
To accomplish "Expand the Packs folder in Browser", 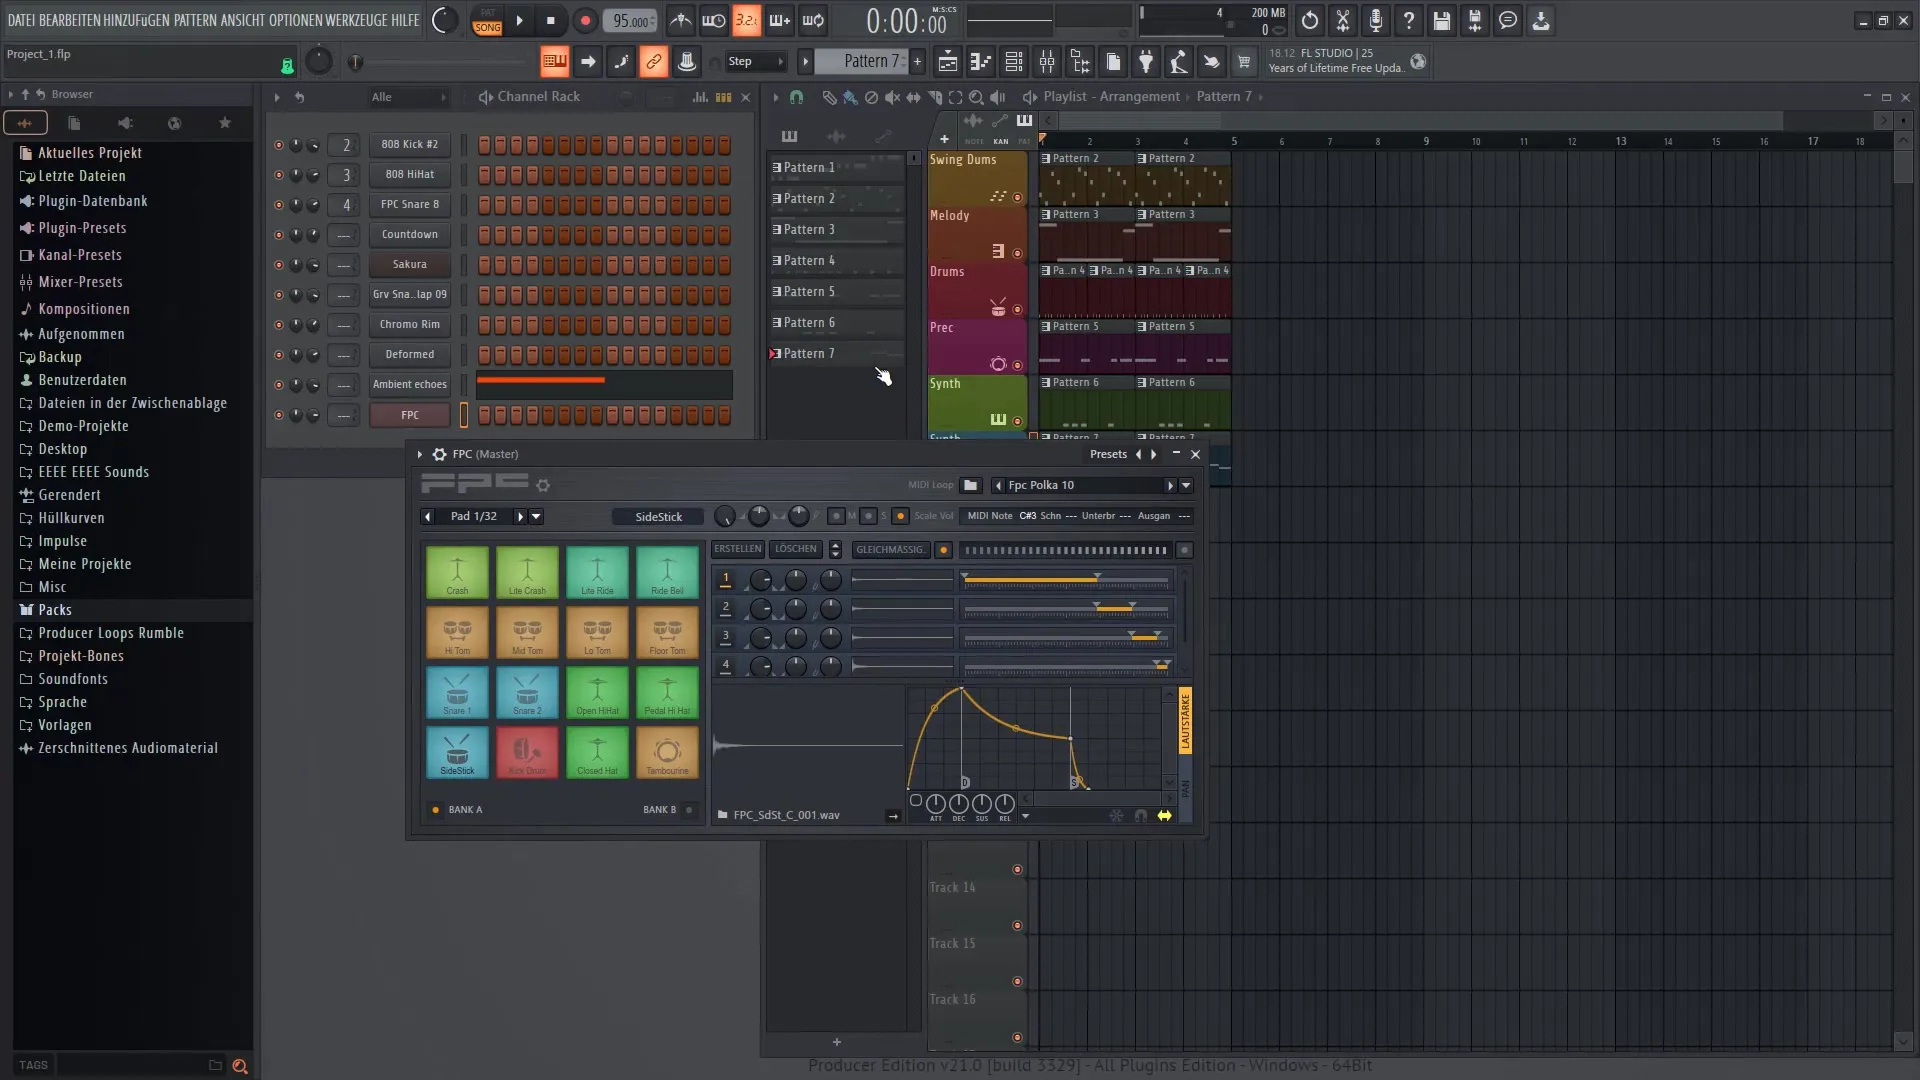I will coord(54,608).
